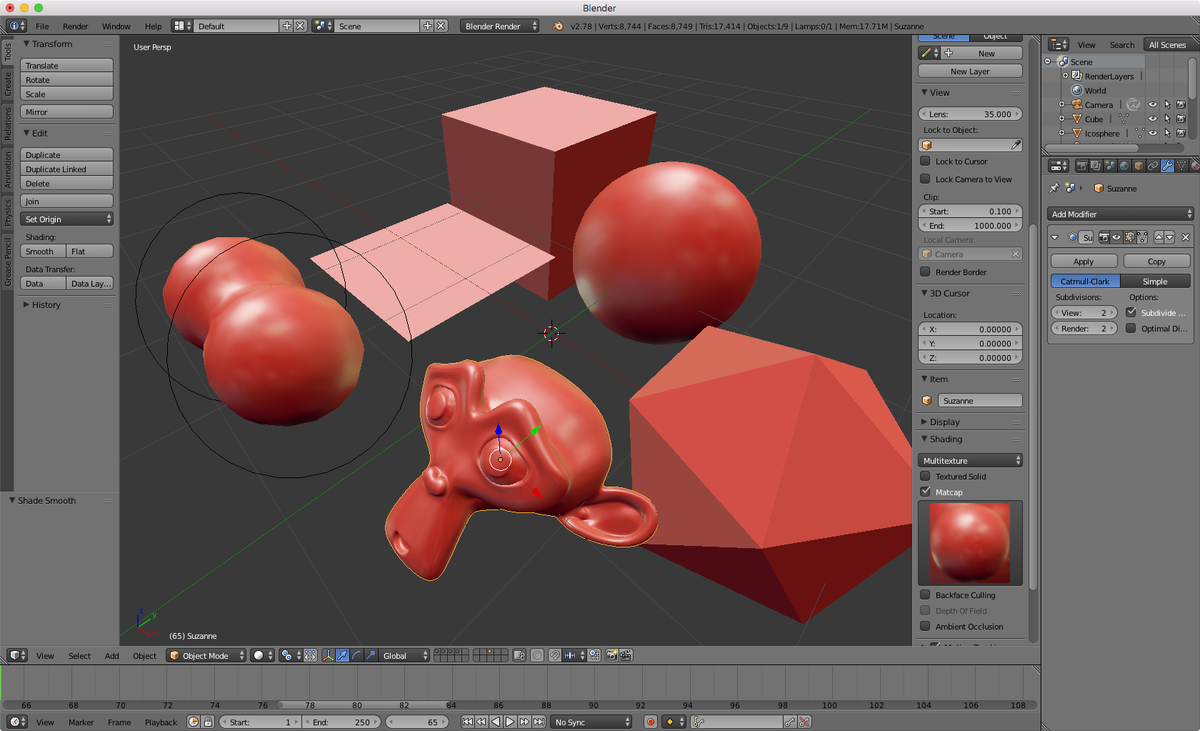Open the Render menu
This screenshot has height=731, width=1200.
[x=75, y=26]
